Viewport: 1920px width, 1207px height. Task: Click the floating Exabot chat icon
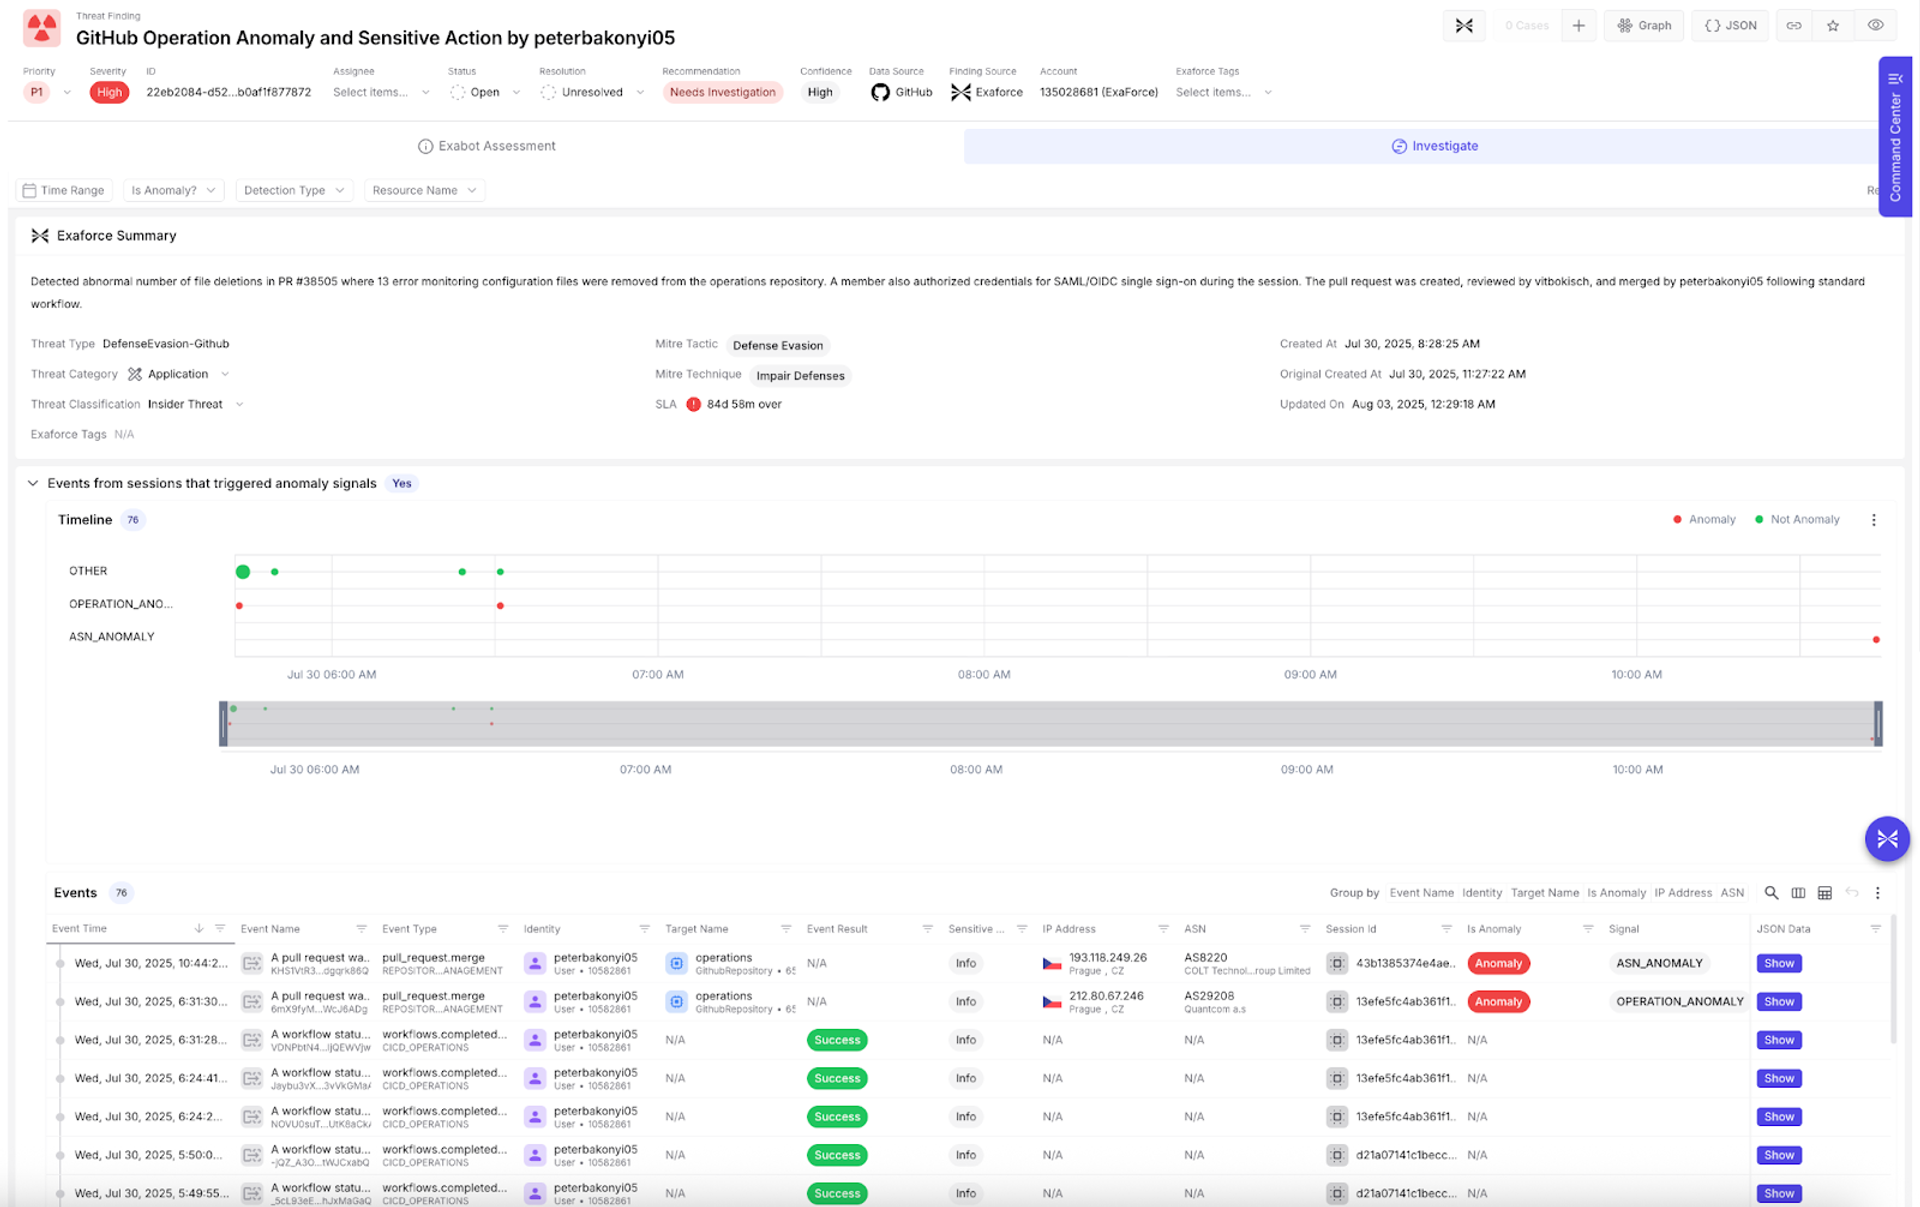pos(1887,839)
